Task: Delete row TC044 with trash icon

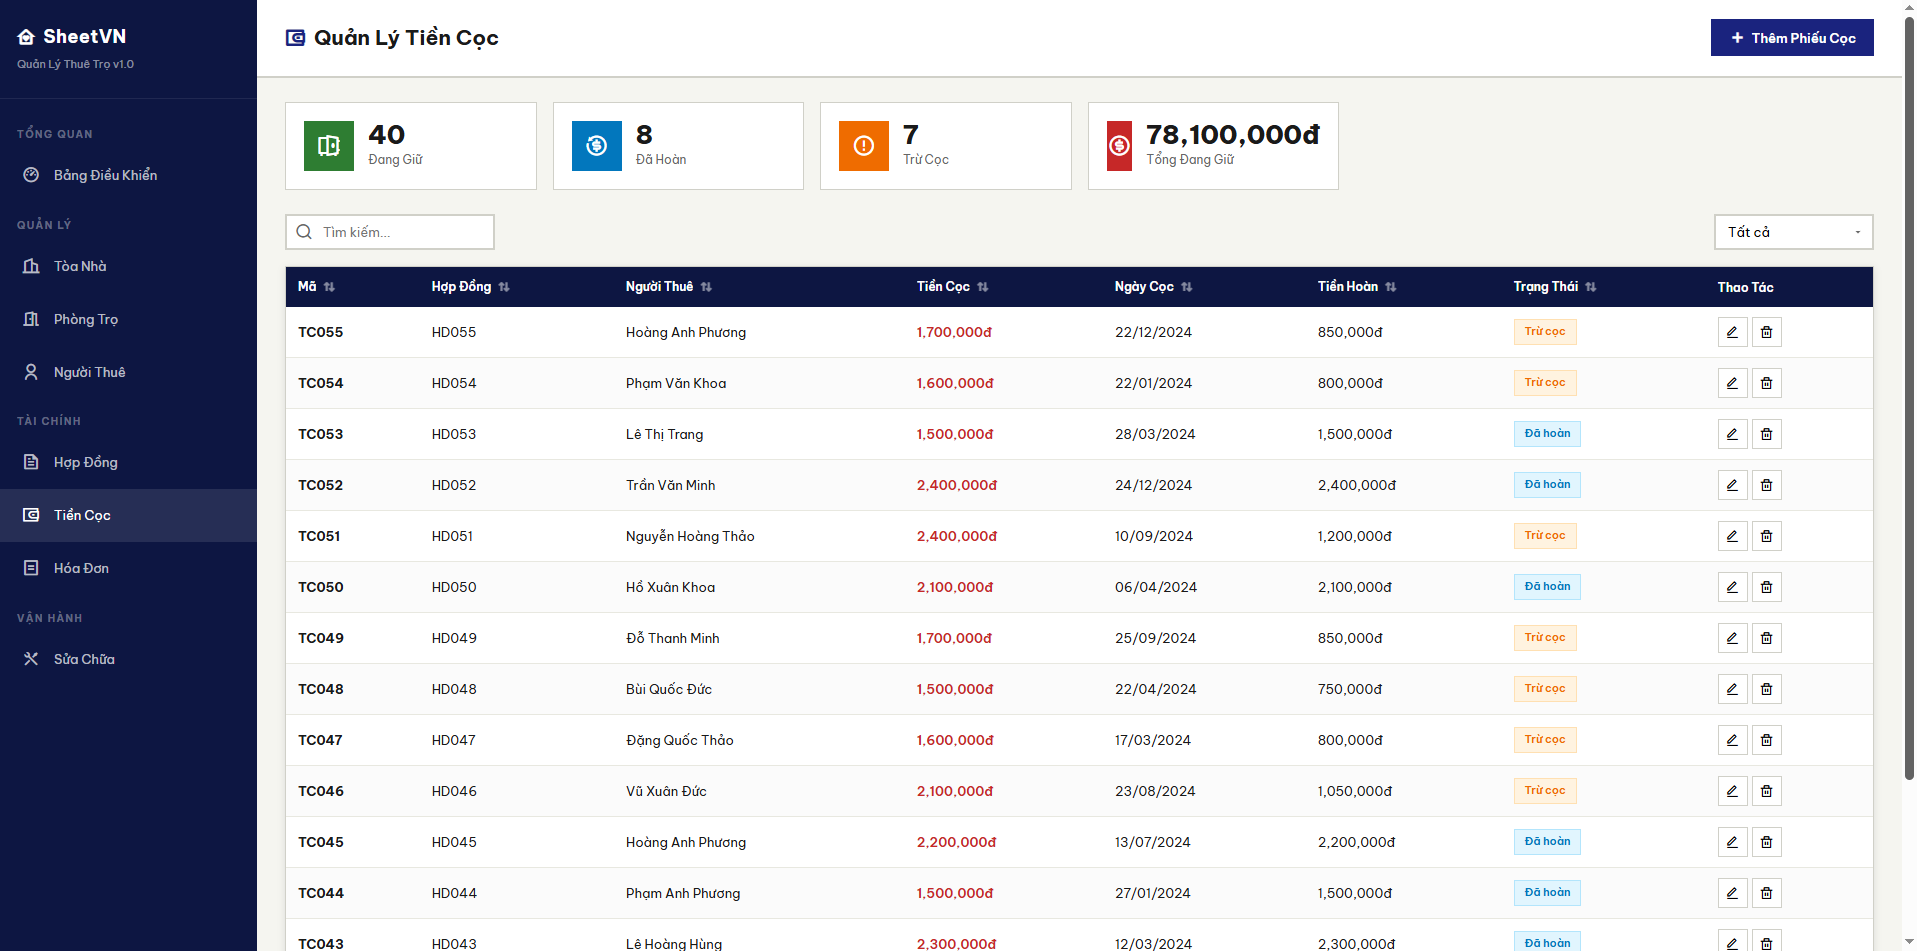Action: click(1766, 893)
